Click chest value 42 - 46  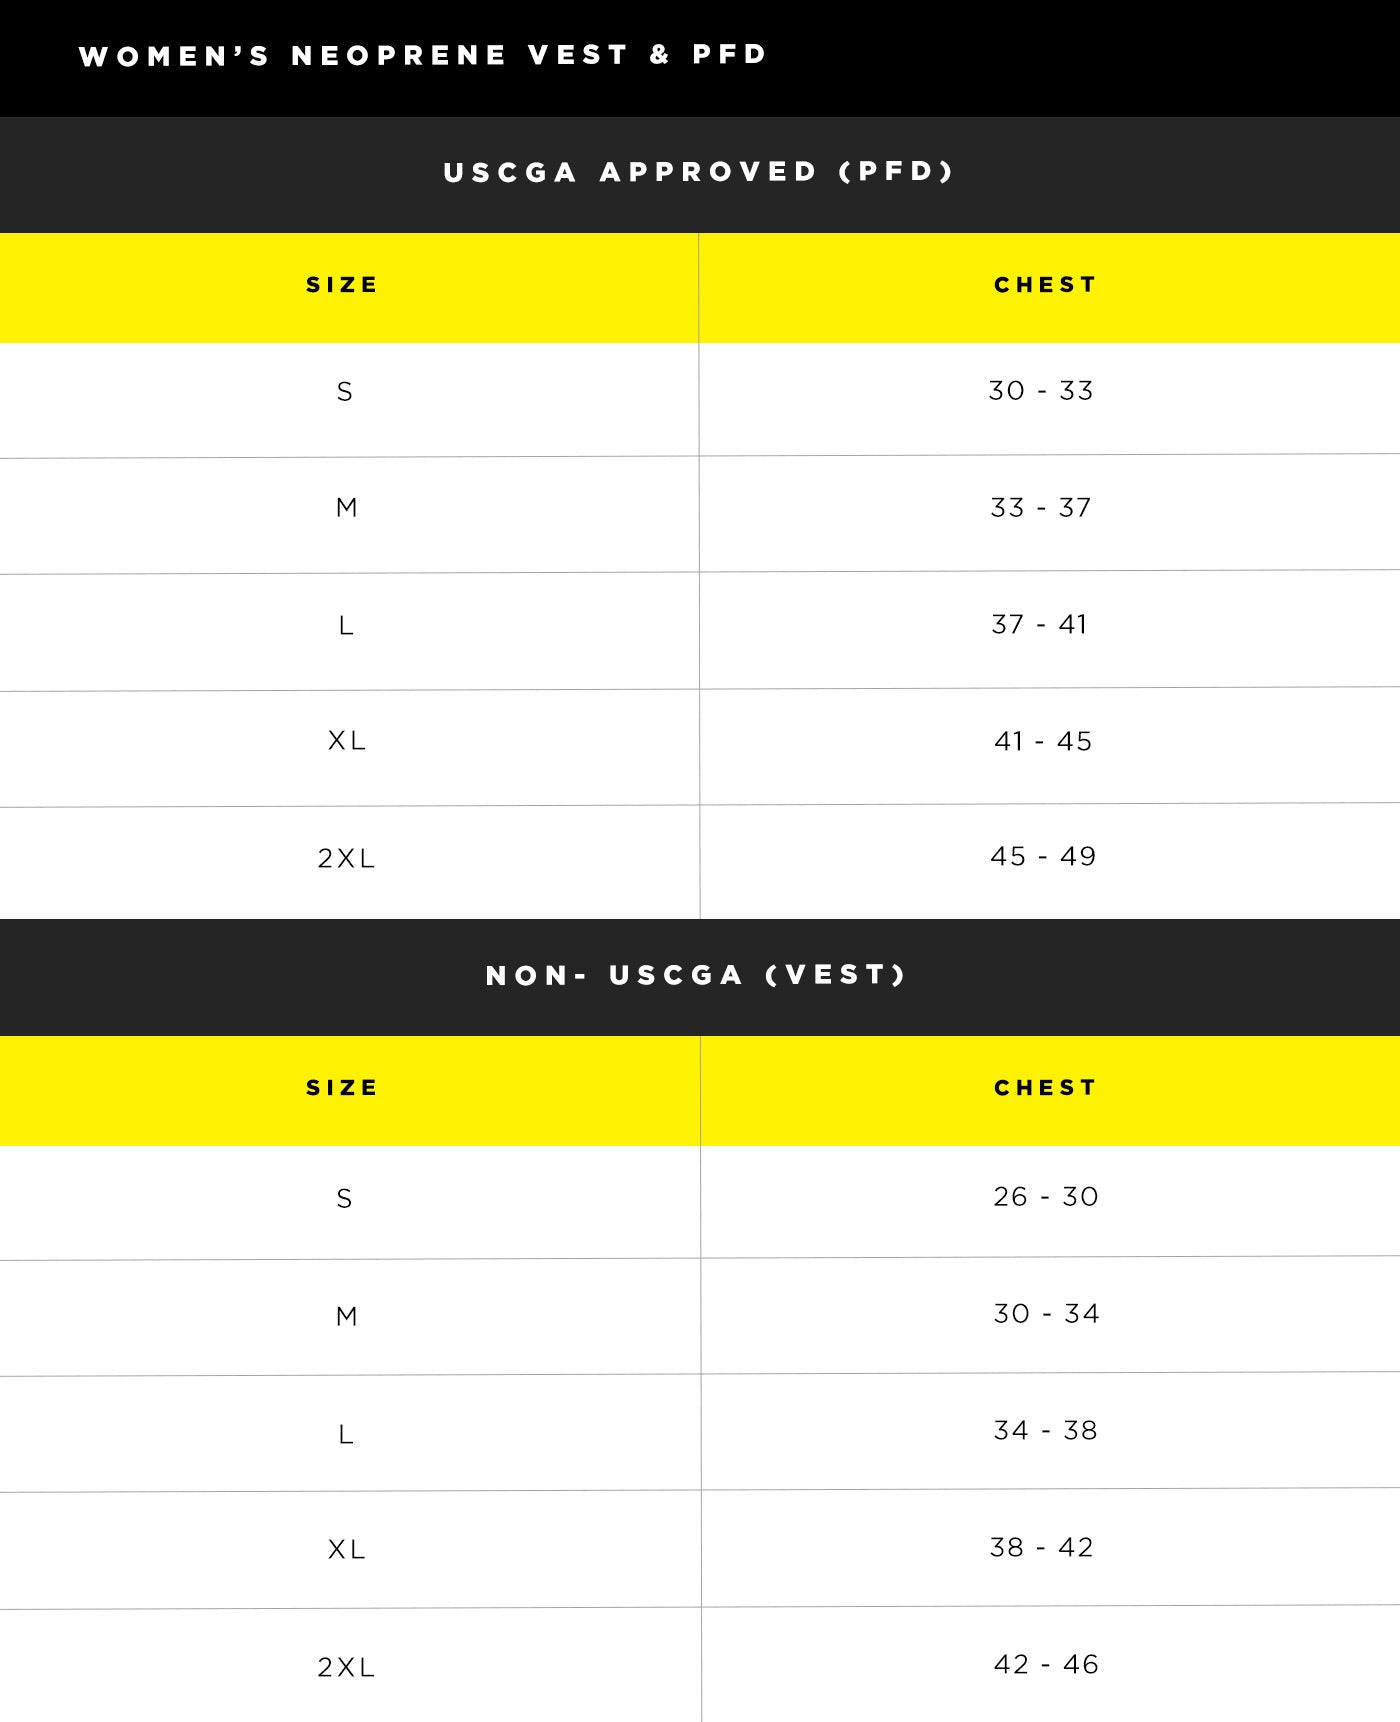(x=1046, y=1664)
